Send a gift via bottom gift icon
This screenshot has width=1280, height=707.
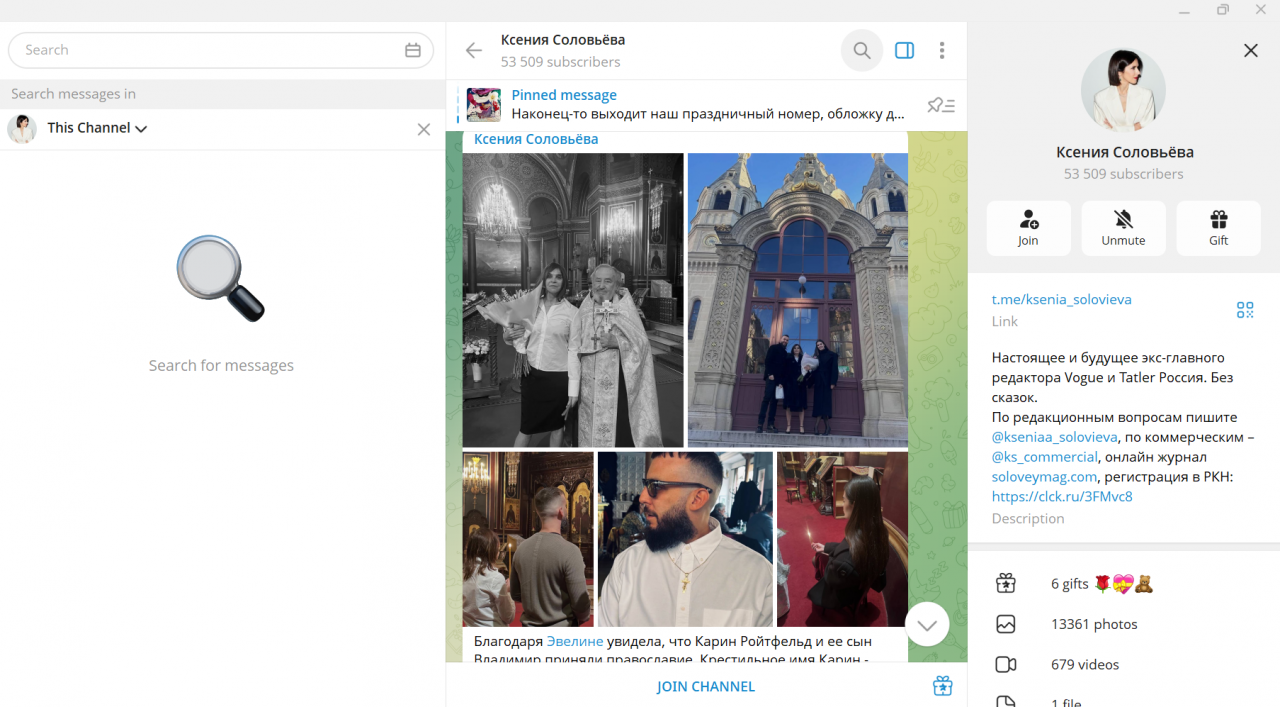(942, 686)
